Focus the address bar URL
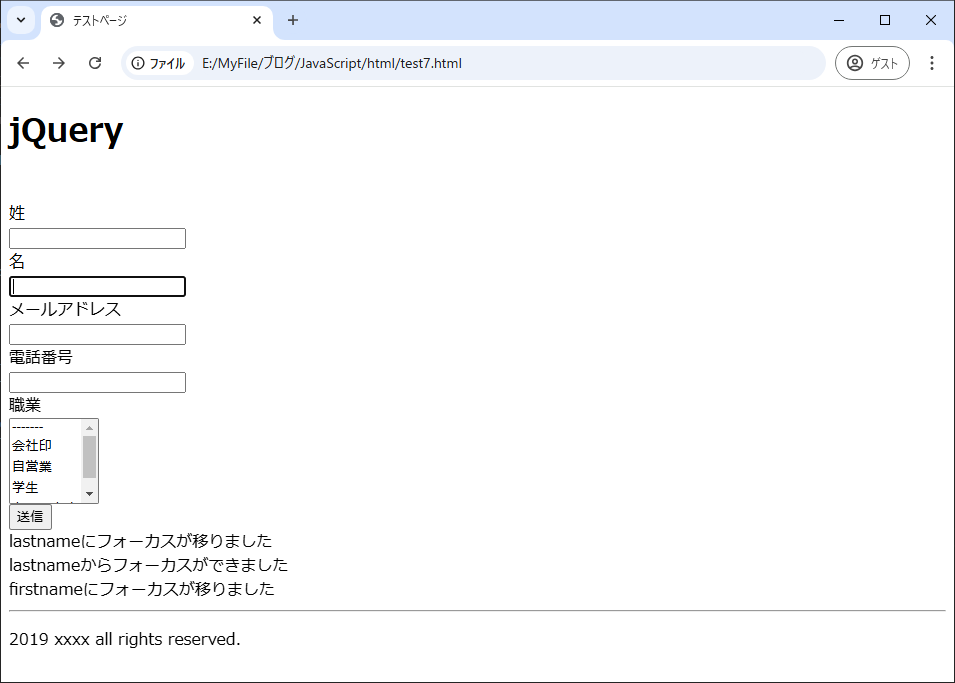The image size is (955, 683). coord(332,63)
